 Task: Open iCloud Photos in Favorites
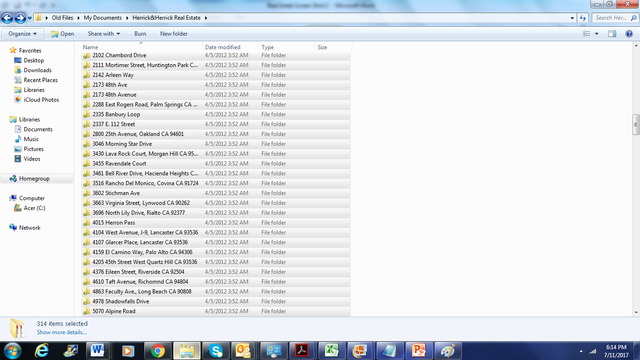pyautogui.click(x=41, y=100)
